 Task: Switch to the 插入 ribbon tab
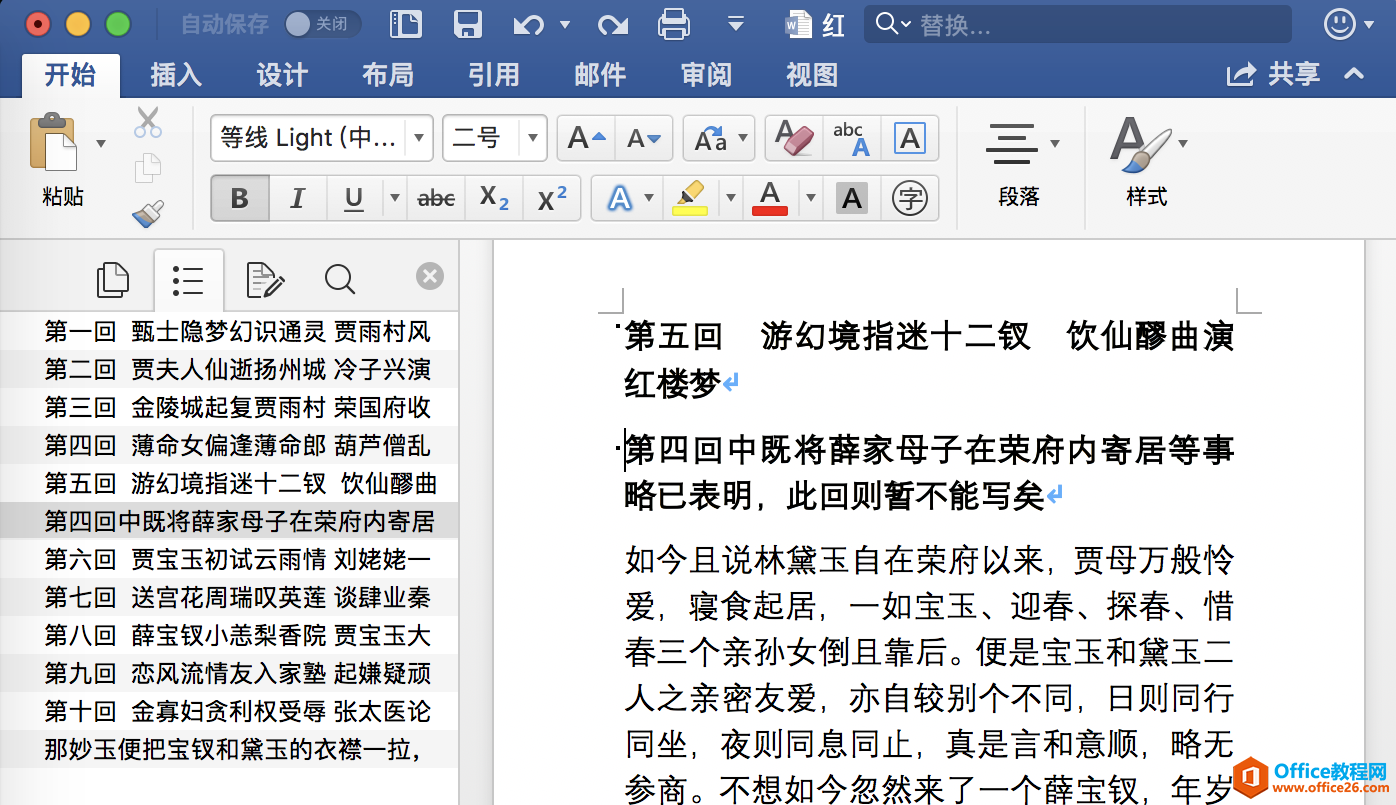click(x=176, y=75)
